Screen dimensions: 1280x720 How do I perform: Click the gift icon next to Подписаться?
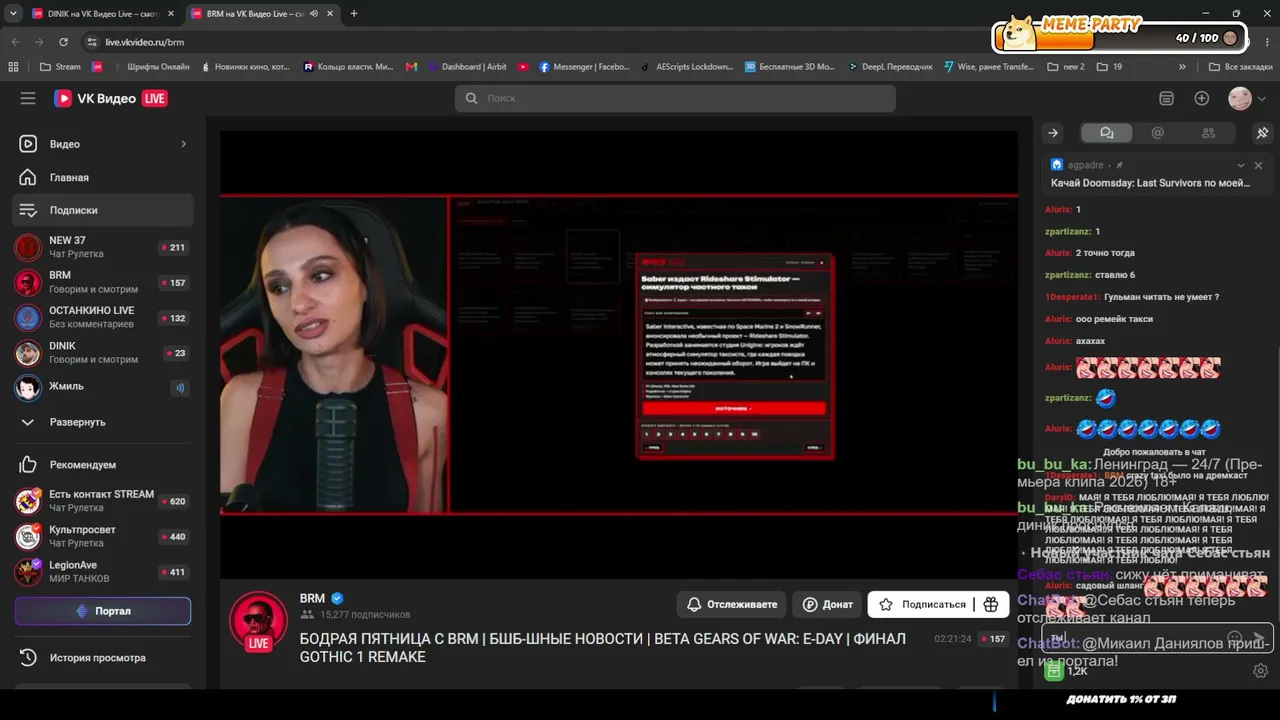(991, 604)
